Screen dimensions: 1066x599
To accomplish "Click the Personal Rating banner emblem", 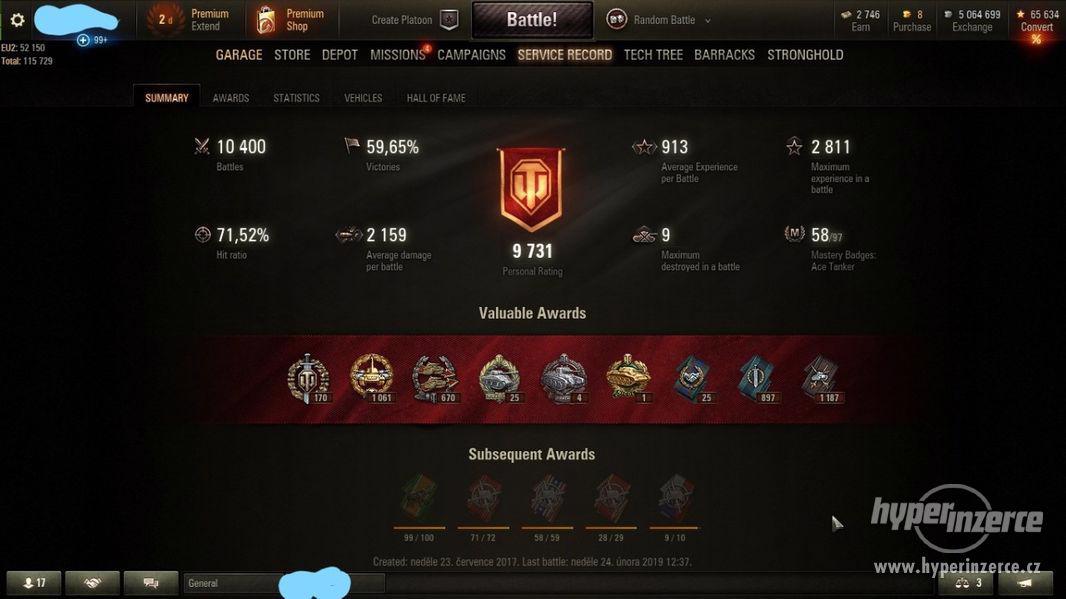I will [532, 190].
